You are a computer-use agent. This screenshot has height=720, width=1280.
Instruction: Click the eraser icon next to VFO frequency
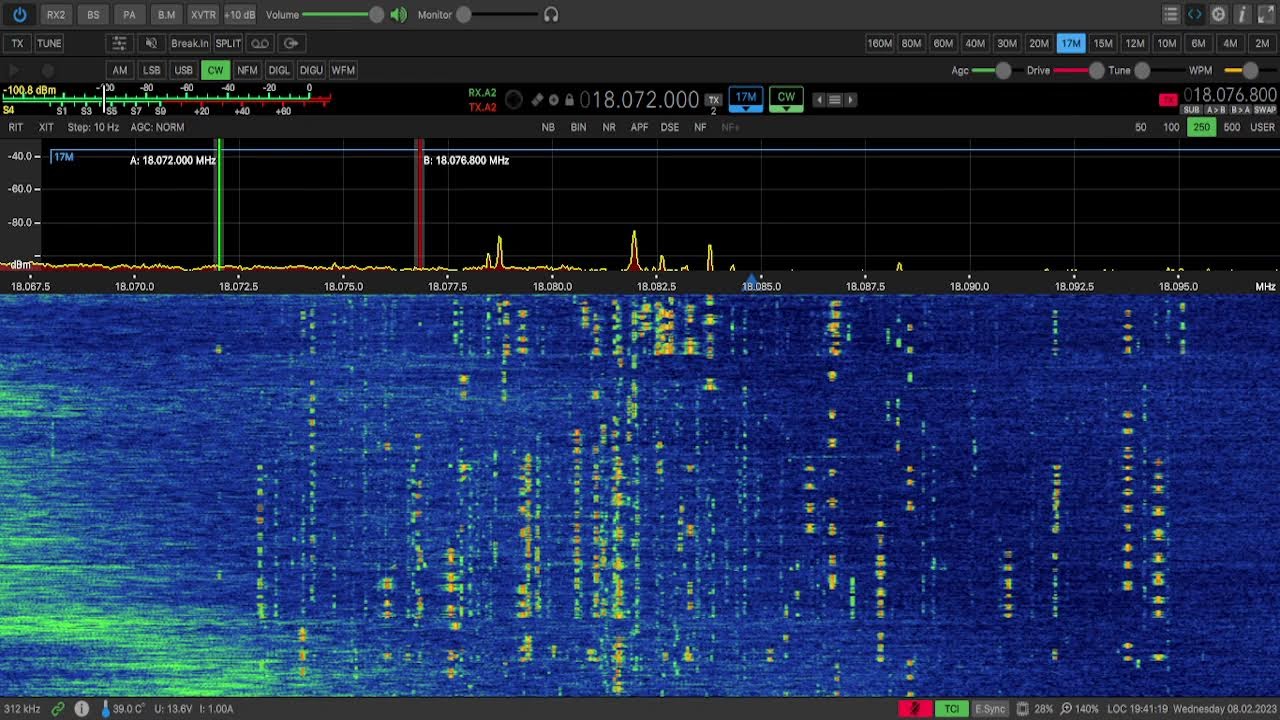(x=537, y=100)
